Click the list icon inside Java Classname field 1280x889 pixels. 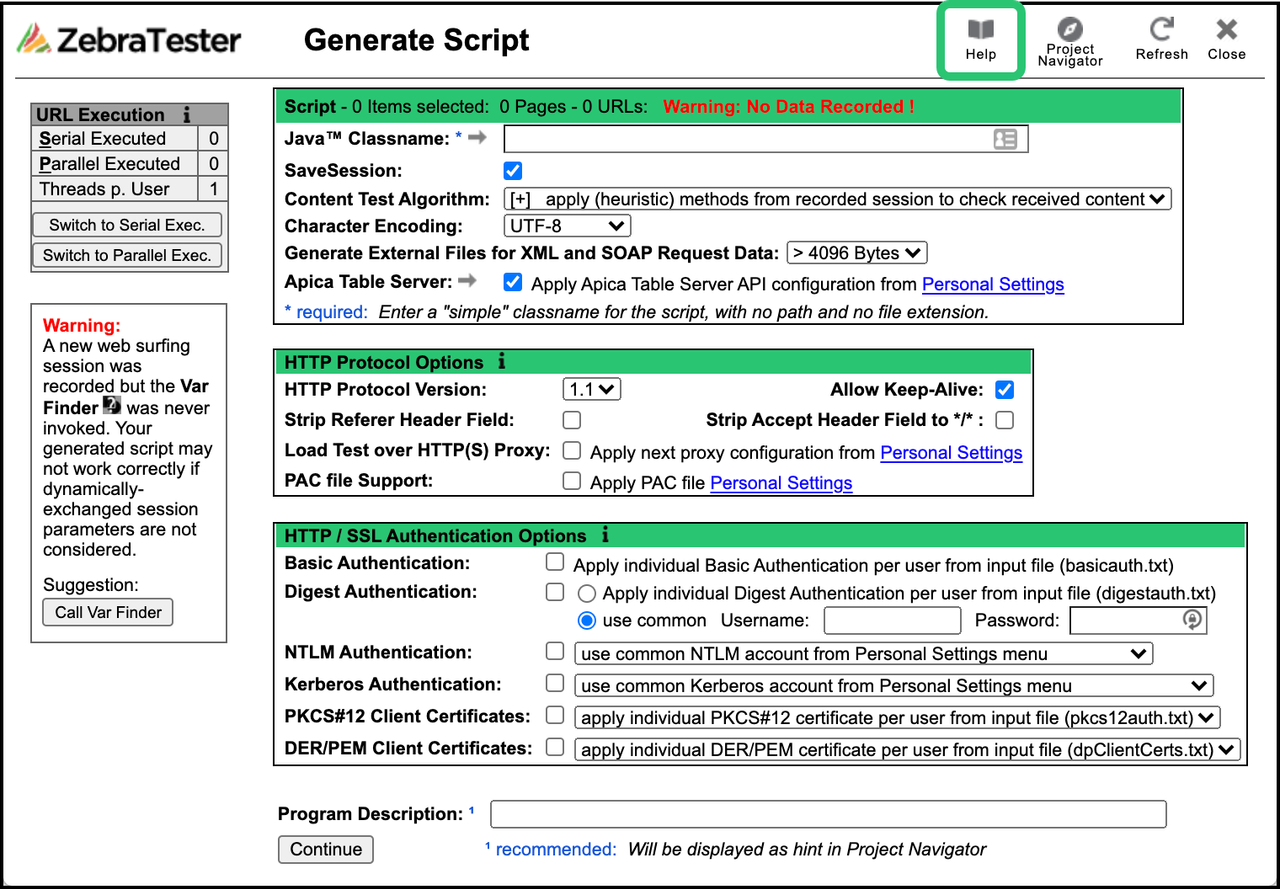coord(1005,139)
